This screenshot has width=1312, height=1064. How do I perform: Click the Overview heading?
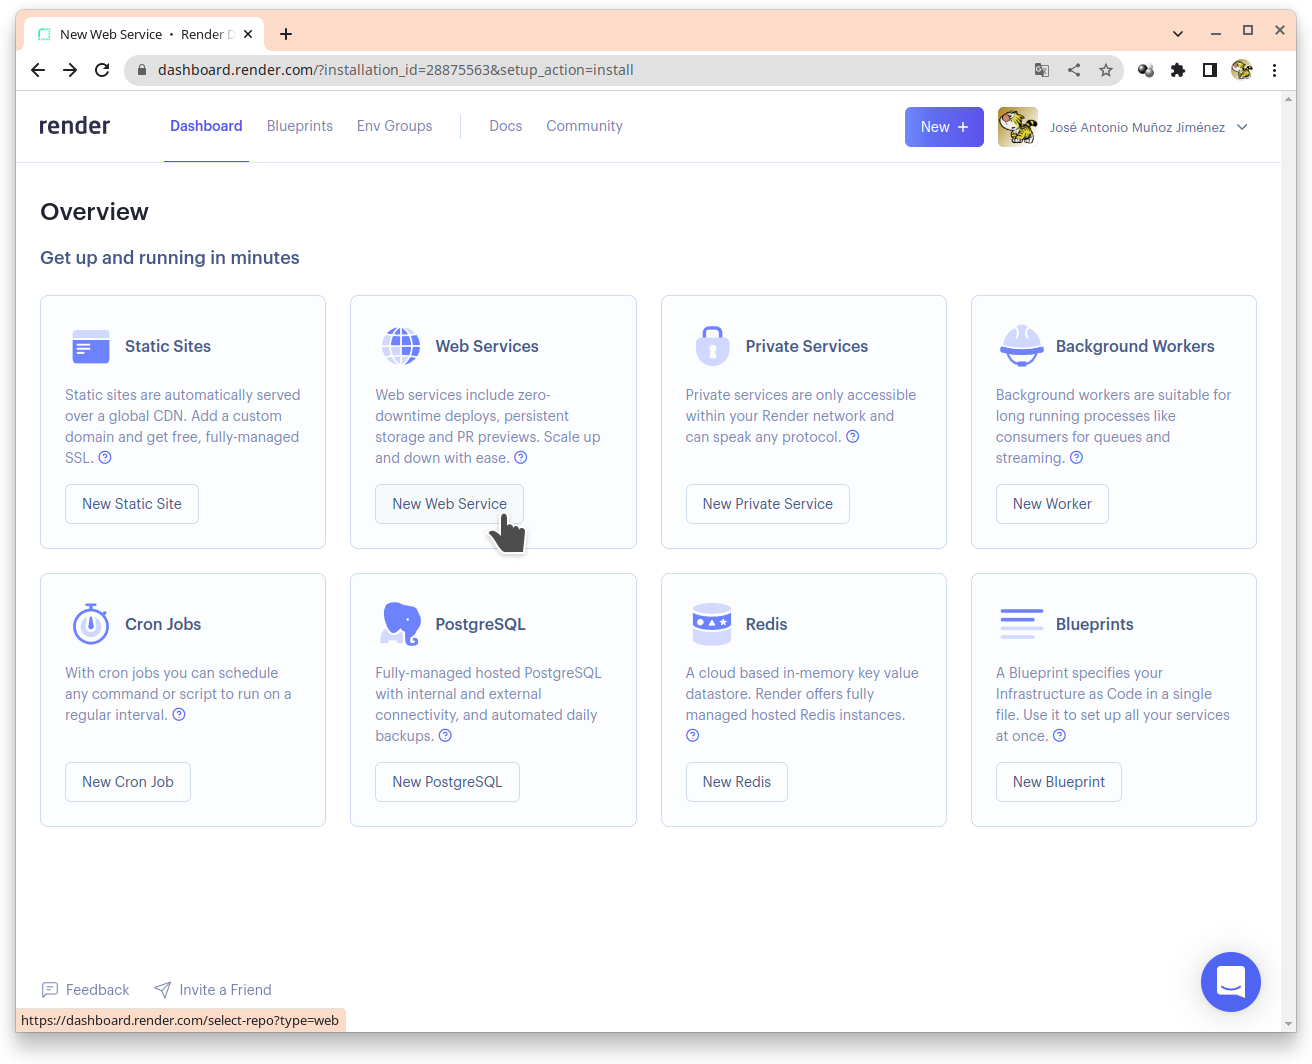point(94,212)
